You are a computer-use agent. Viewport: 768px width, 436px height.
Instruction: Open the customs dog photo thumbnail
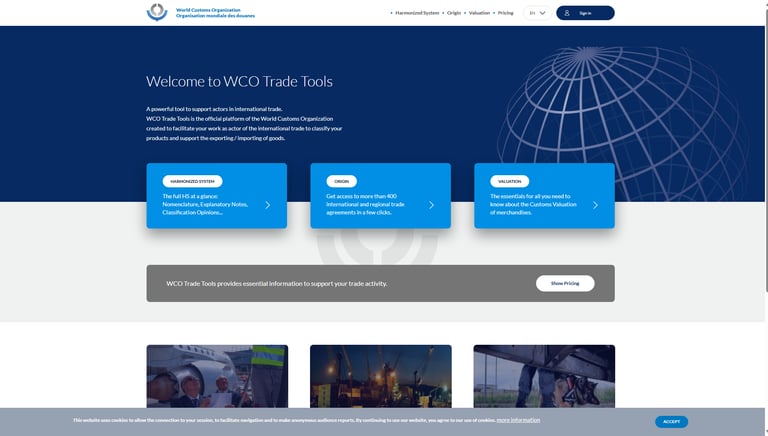coord(544,376)
